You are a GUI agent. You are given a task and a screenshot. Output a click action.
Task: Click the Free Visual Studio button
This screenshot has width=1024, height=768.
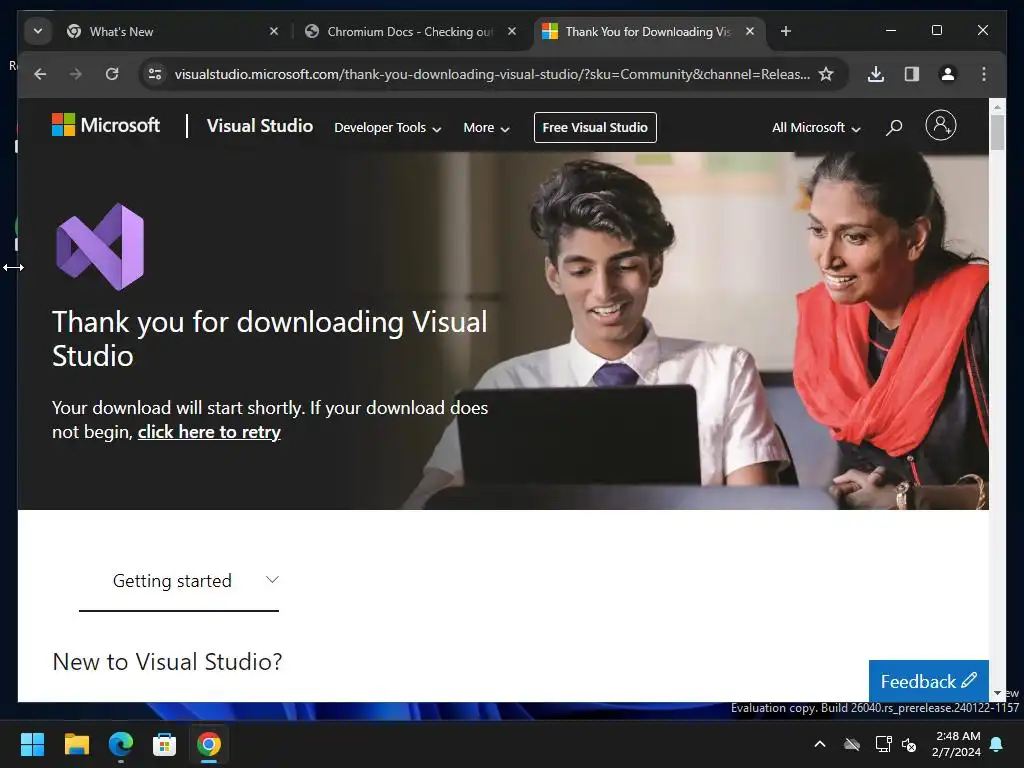(x=595, y=127)
